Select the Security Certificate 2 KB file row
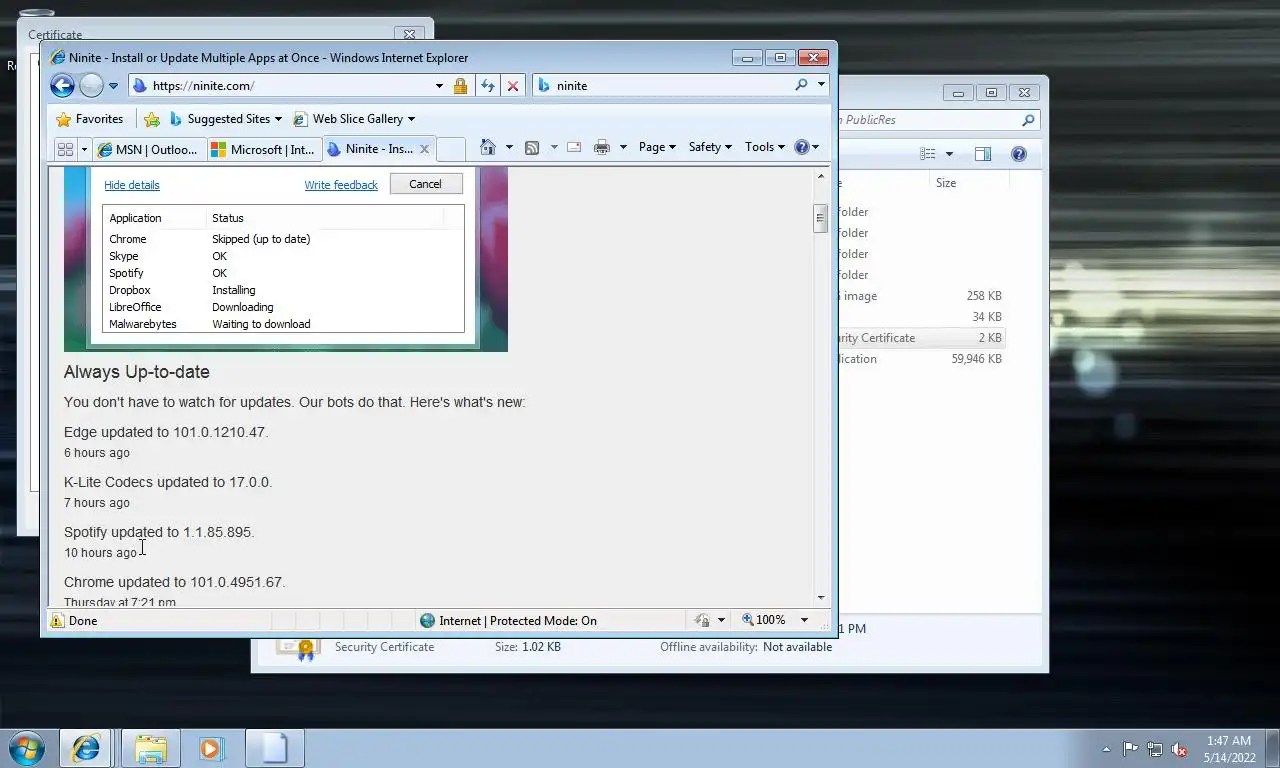1280x768 pixels. pos(920,338)
